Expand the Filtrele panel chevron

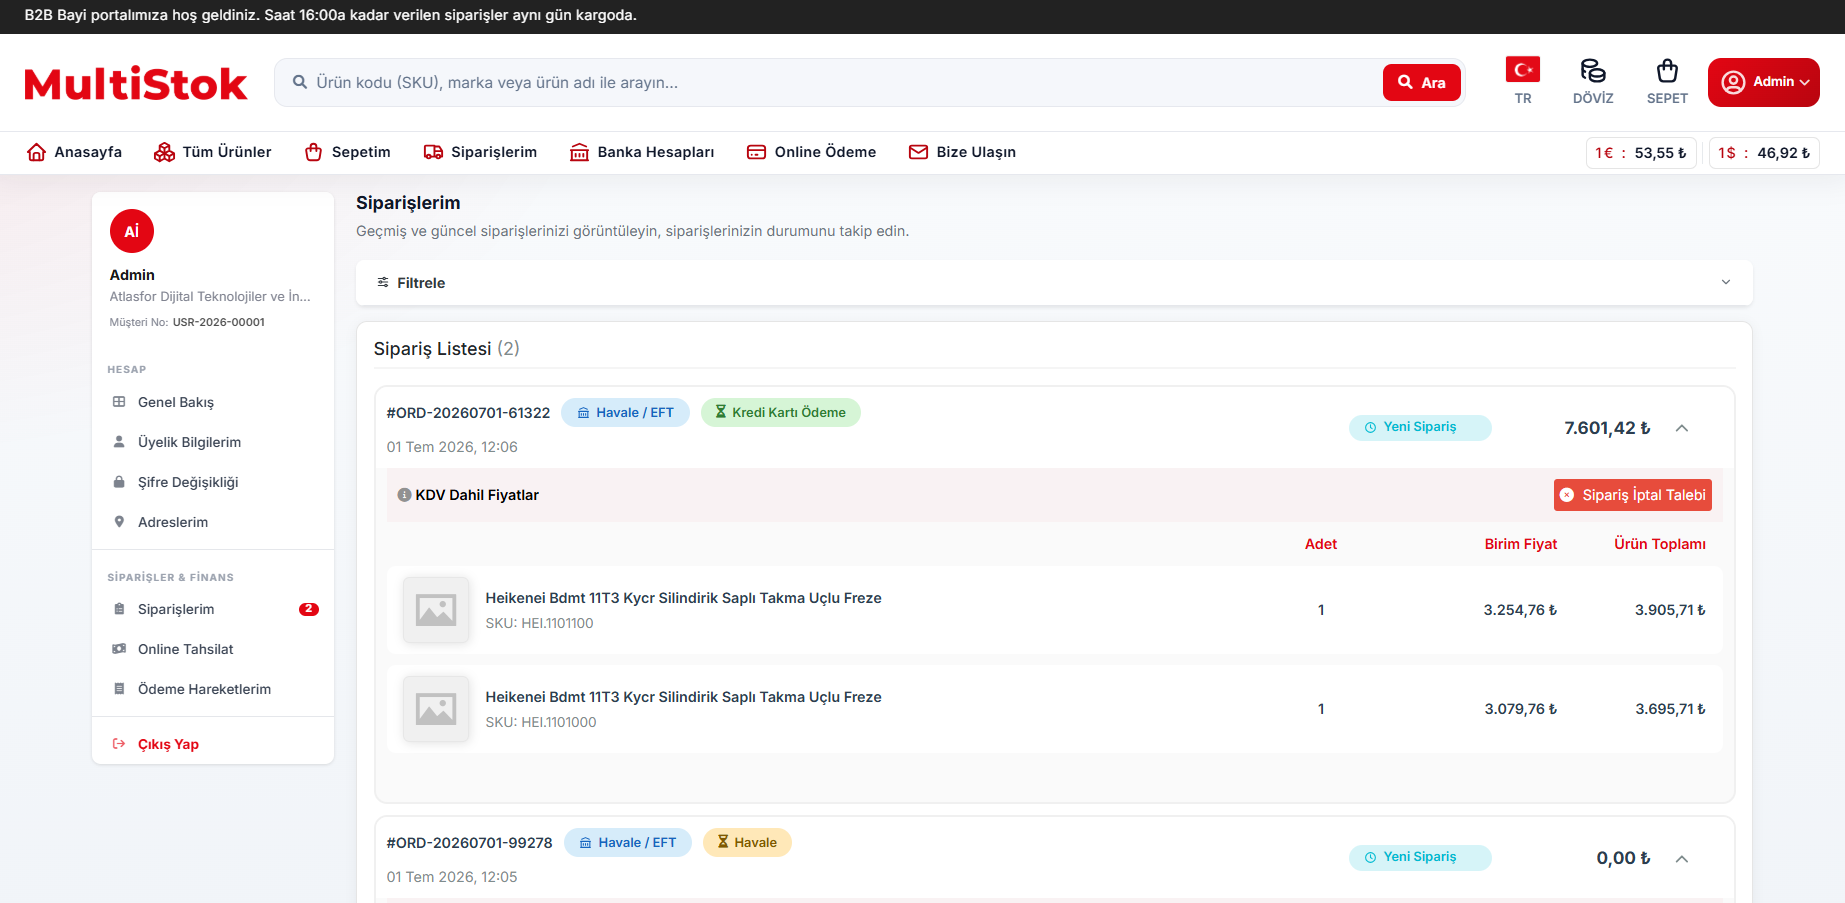tap(1726, 283)
